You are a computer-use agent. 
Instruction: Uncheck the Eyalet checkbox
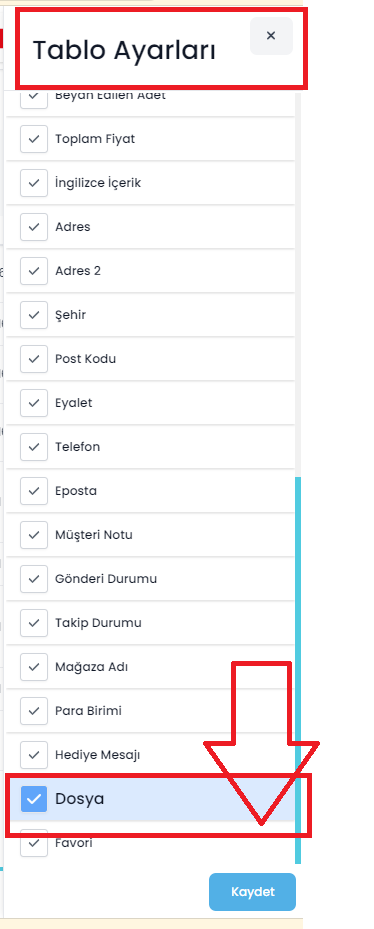point(34,403)
